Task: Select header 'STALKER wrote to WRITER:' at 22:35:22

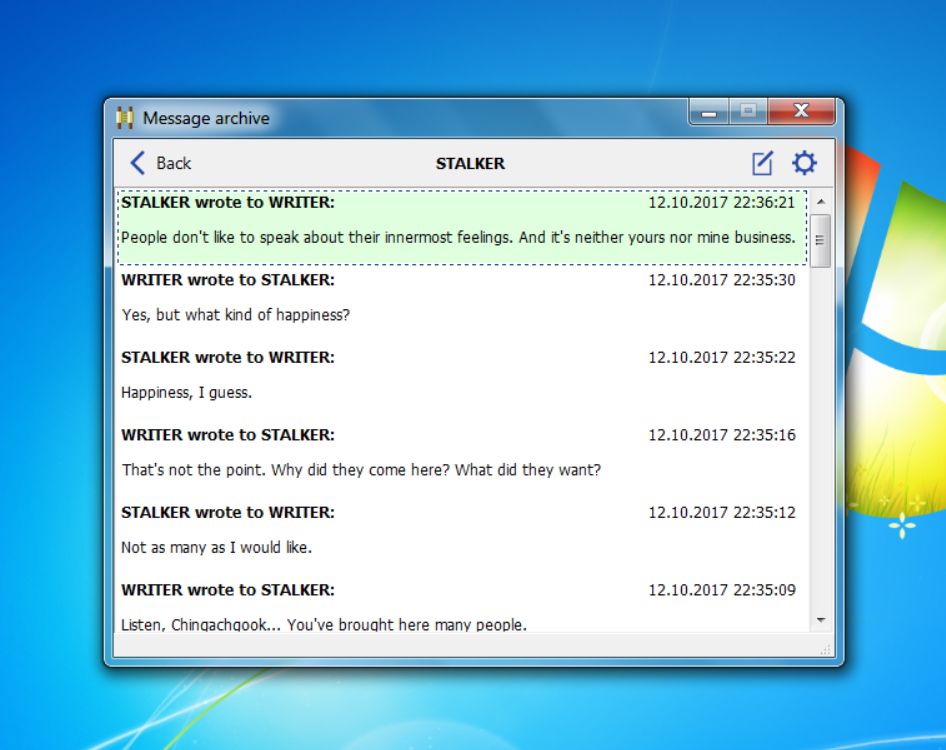Action: [227, 357]
